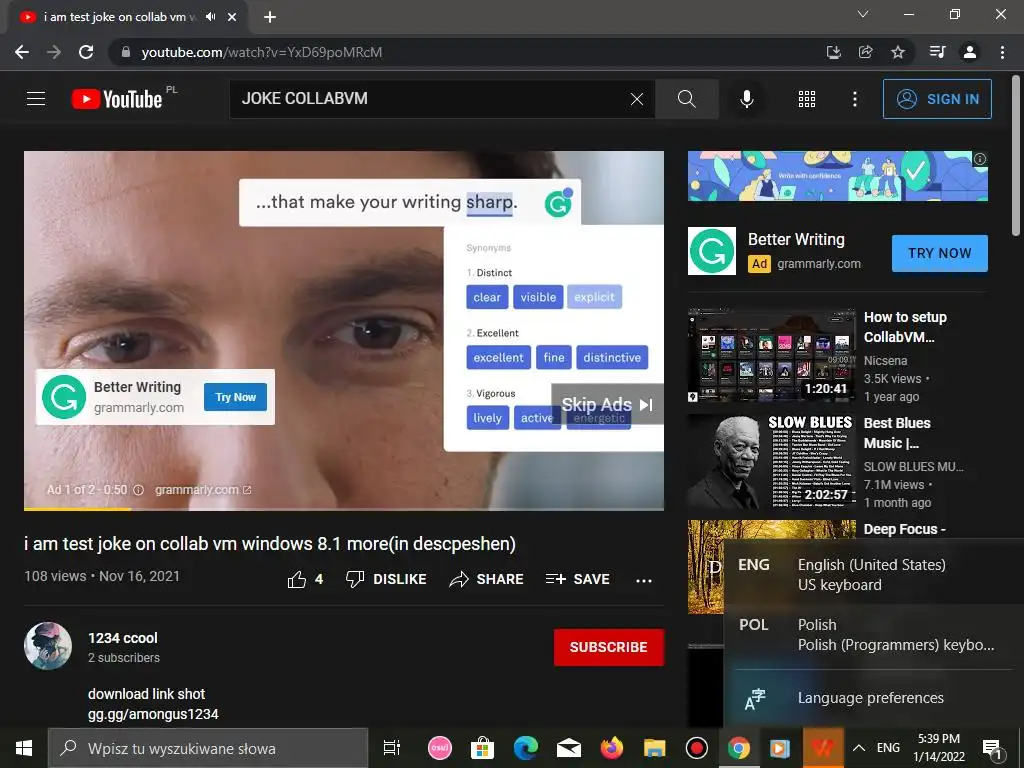Click the ad progress bar
Screen dimensions: 1024x768
pyautogui.click(x=344, y=509)
